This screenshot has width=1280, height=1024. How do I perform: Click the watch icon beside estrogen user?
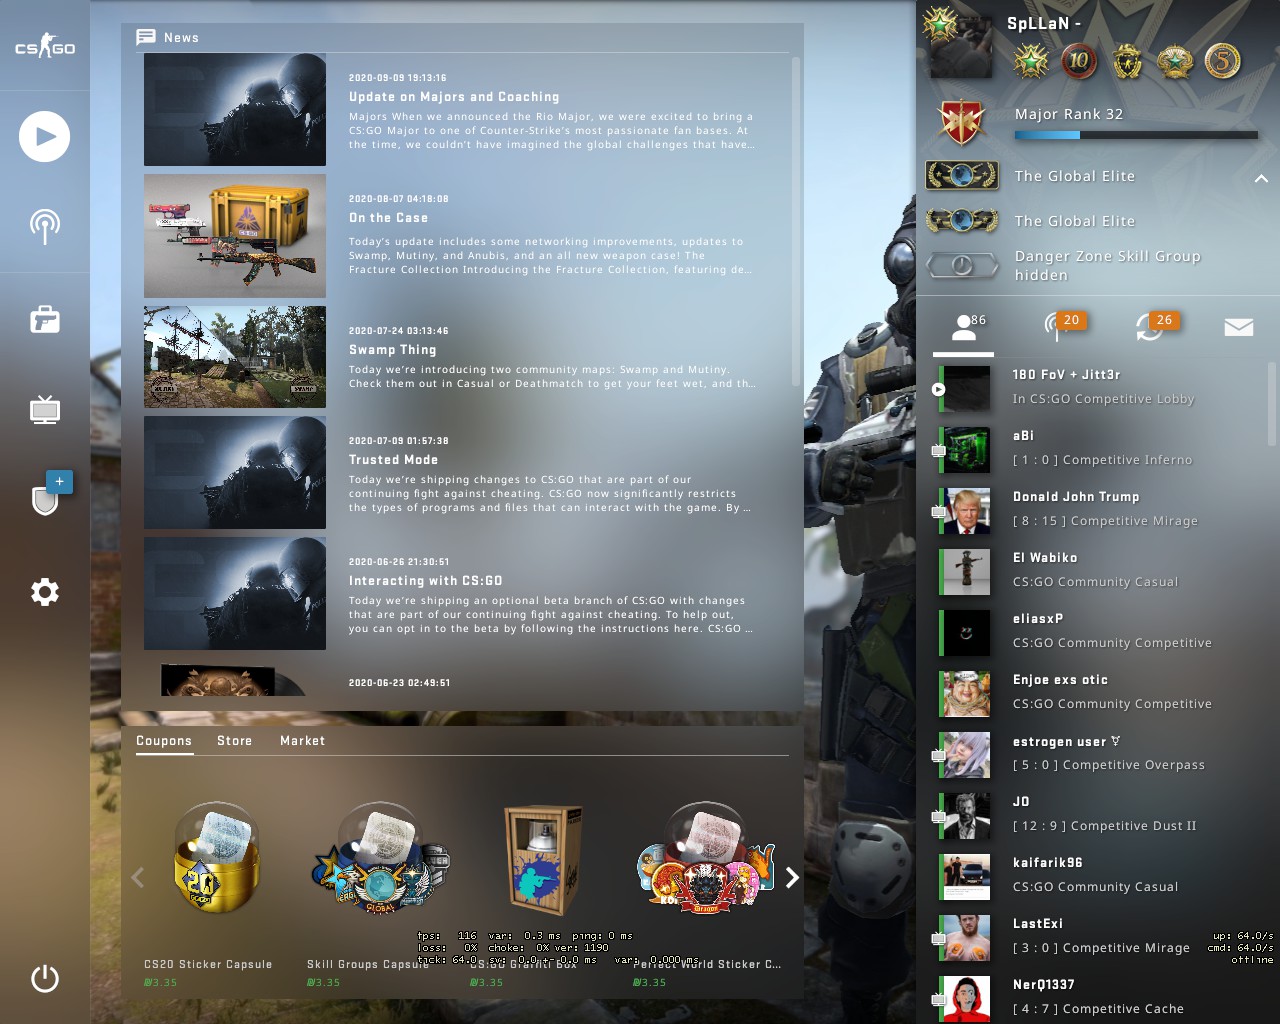(x=939, y=756)
